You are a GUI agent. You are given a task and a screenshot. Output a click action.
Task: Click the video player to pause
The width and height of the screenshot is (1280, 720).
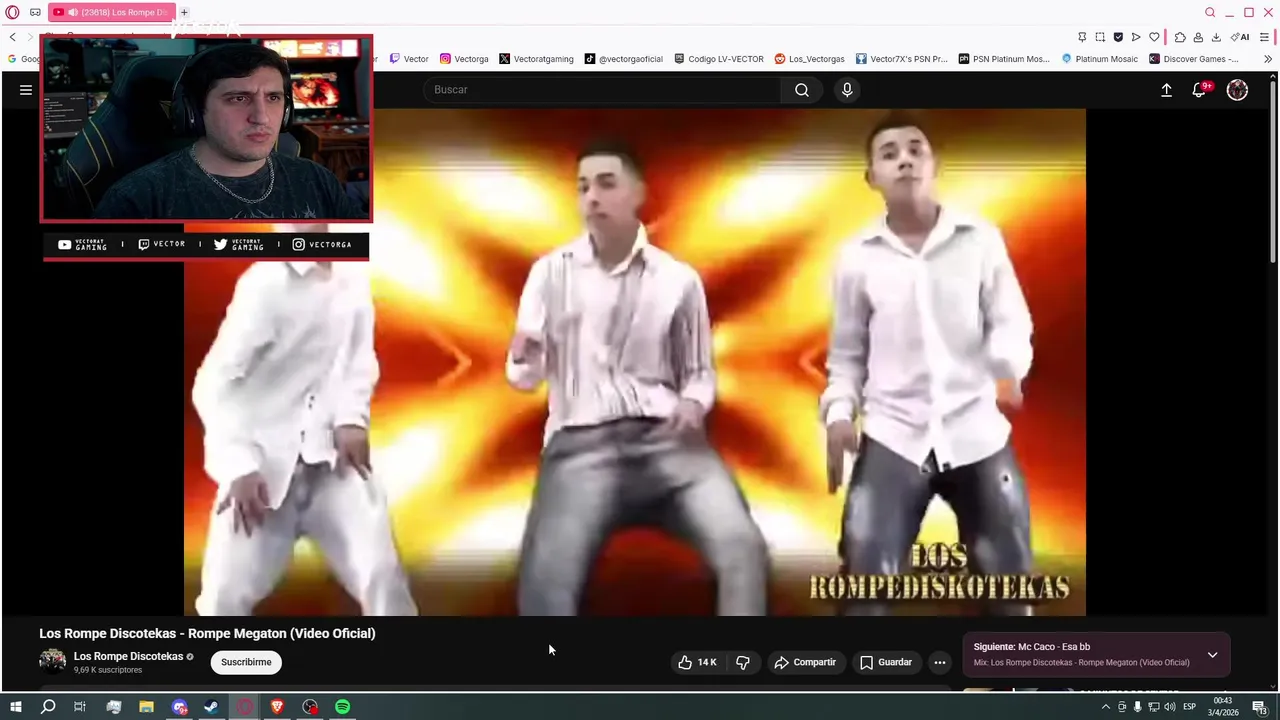(634, 362)
